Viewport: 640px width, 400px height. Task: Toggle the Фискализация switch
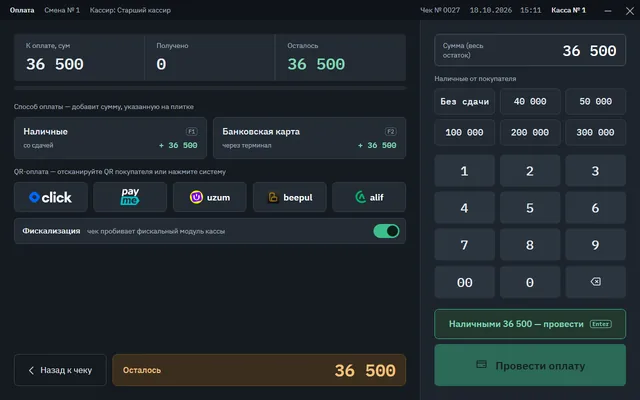[x=386, y=231]
